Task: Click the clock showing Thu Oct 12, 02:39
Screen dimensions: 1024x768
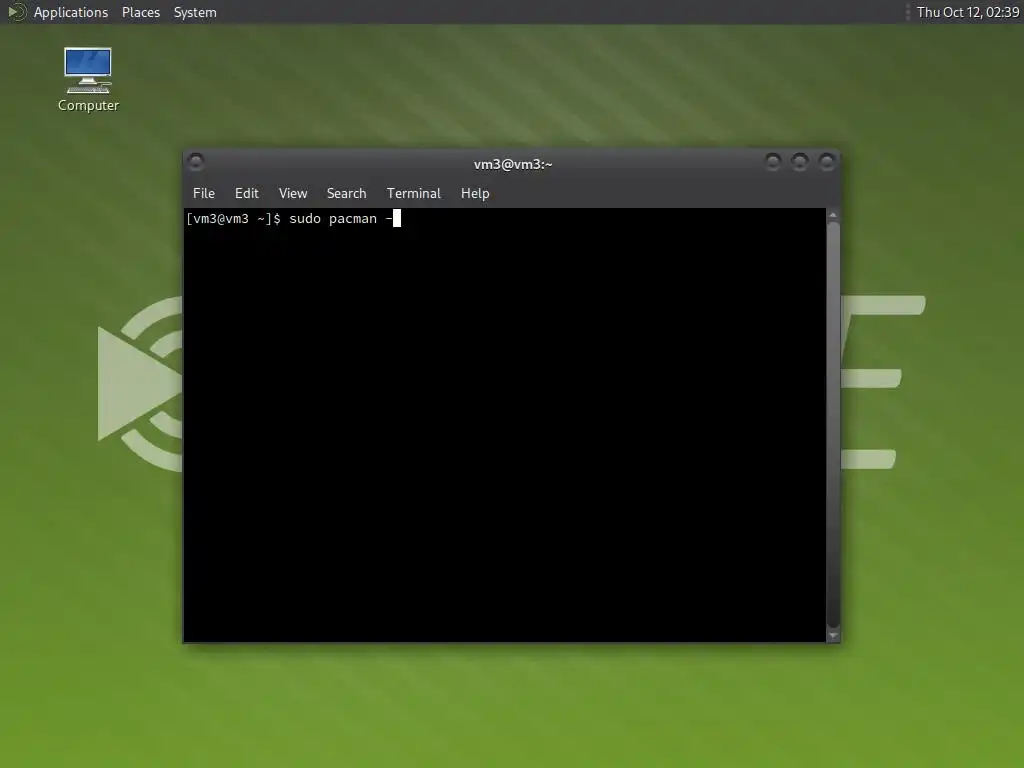Action: tap(967, 12)
